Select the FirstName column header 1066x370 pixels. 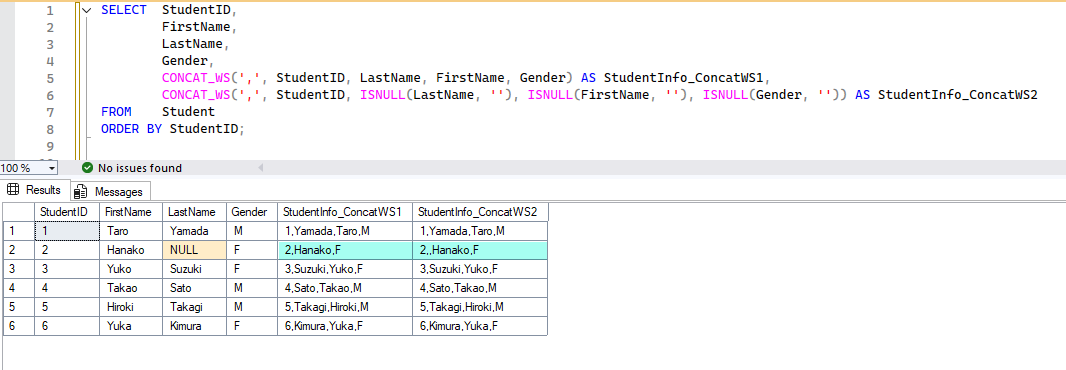coord(131,212)
